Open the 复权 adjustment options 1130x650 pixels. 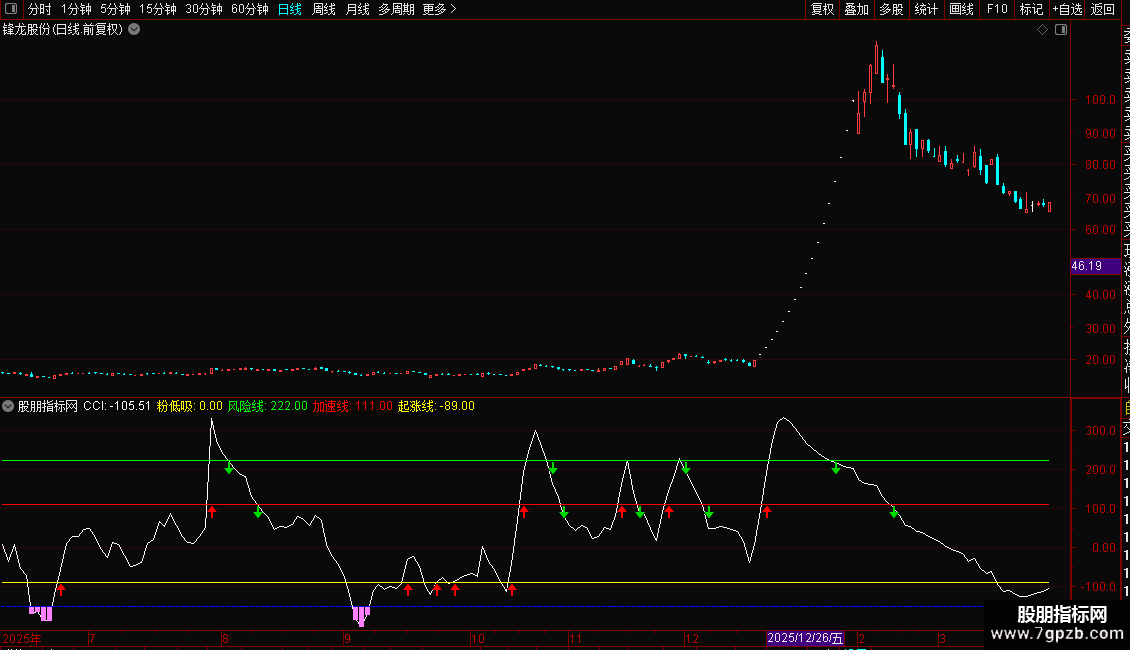pos(822,9)
